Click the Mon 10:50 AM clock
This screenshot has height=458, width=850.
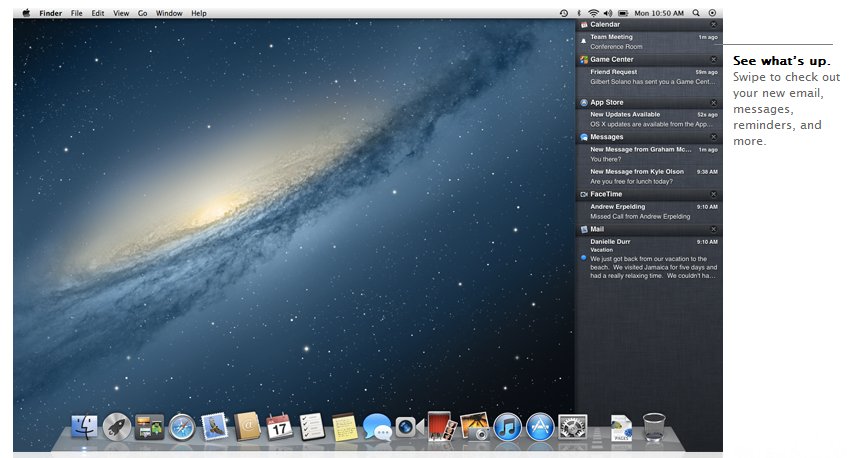659,13
